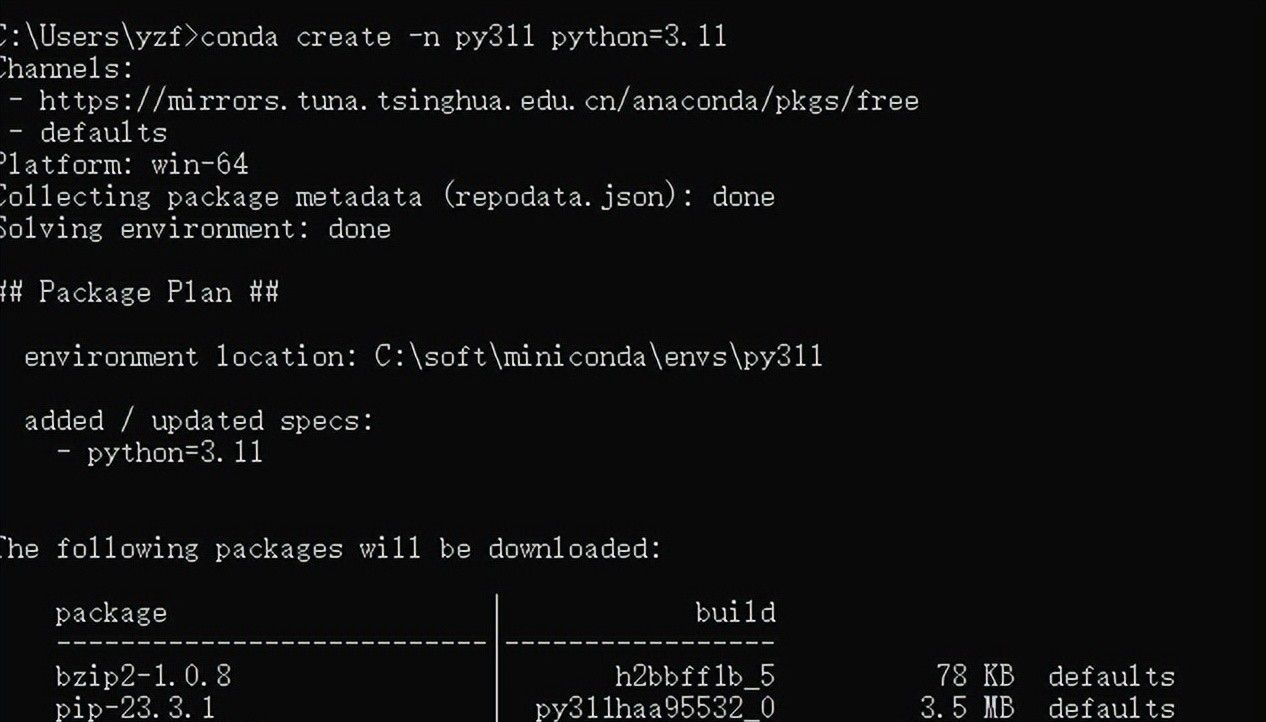The width and height of the screenshot is (1266, 722).
Task: Click the bzip2-1.0.8 package name
Action: point(143,677)
